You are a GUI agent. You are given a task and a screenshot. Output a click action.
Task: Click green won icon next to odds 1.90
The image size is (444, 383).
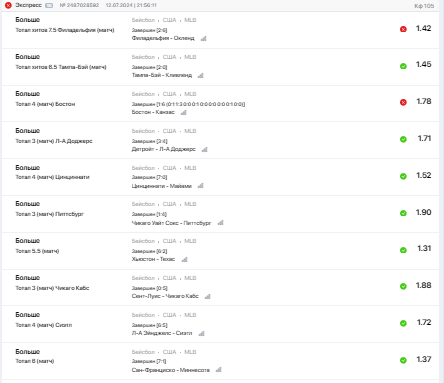(x=403, y=213)
